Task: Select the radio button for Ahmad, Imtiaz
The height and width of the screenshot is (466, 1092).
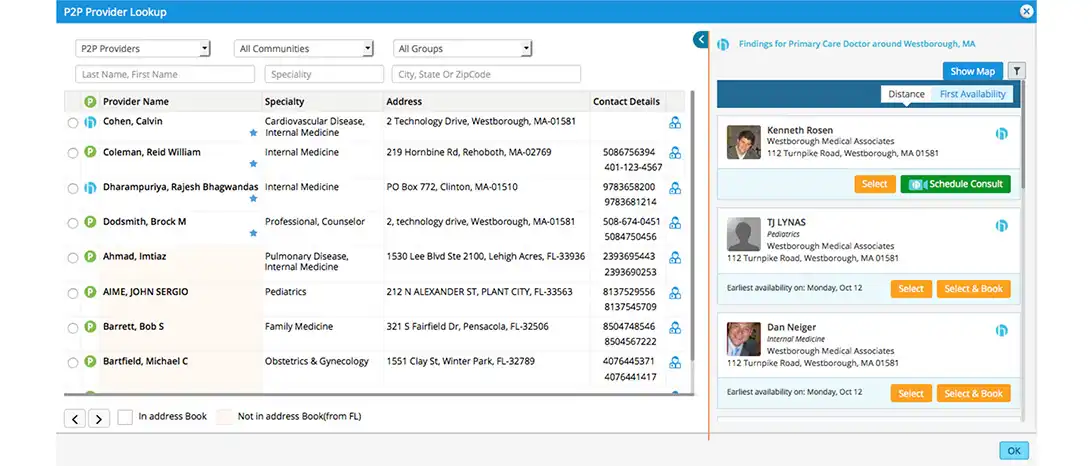Action: [x=73, y=258]
